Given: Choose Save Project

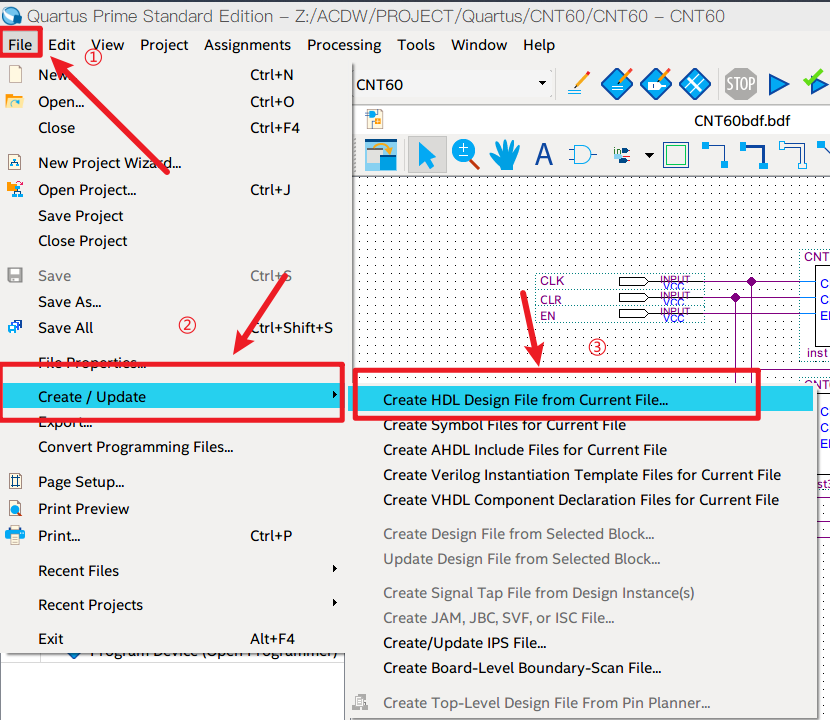Looking at the screenshot, I should 80,215.
